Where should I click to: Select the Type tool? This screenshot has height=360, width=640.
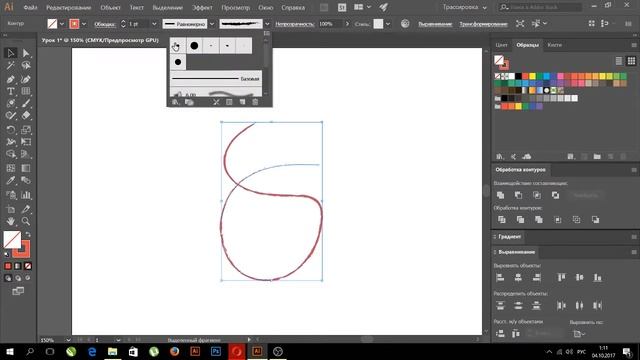(11, 91)
